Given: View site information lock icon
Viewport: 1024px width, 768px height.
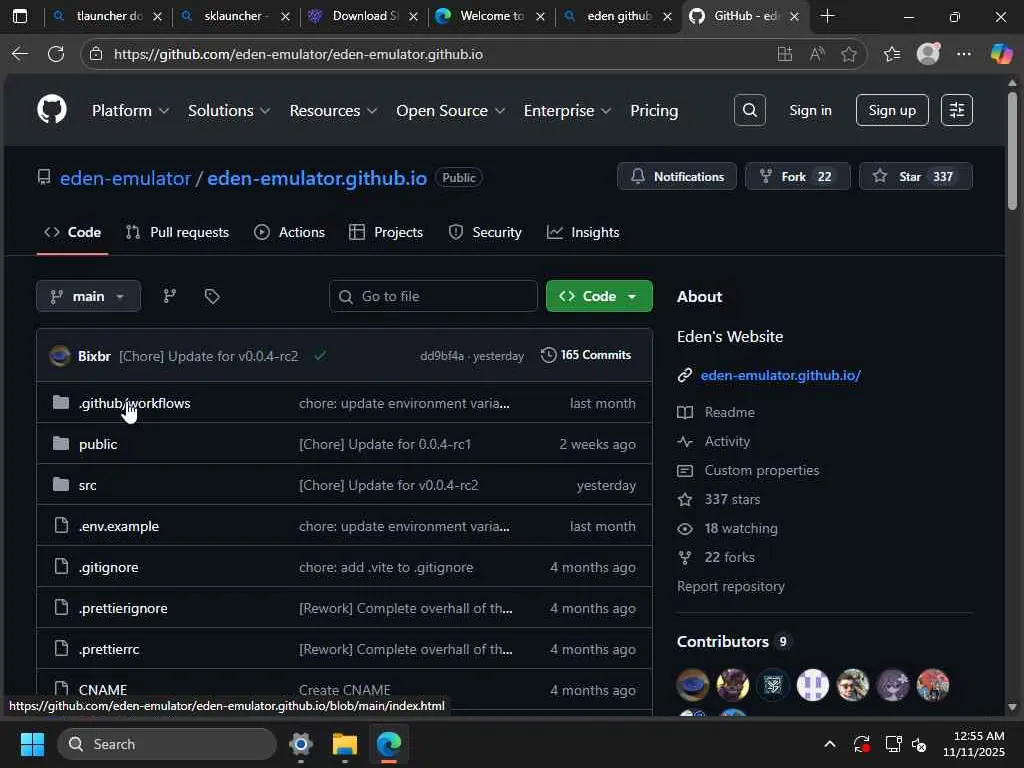Looking at the screenshot, I should coord(97,54).
